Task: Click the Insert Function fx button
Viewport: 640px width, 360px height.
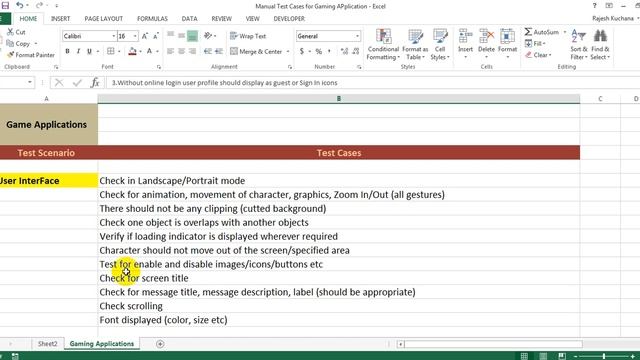Action: click(95, 83)
